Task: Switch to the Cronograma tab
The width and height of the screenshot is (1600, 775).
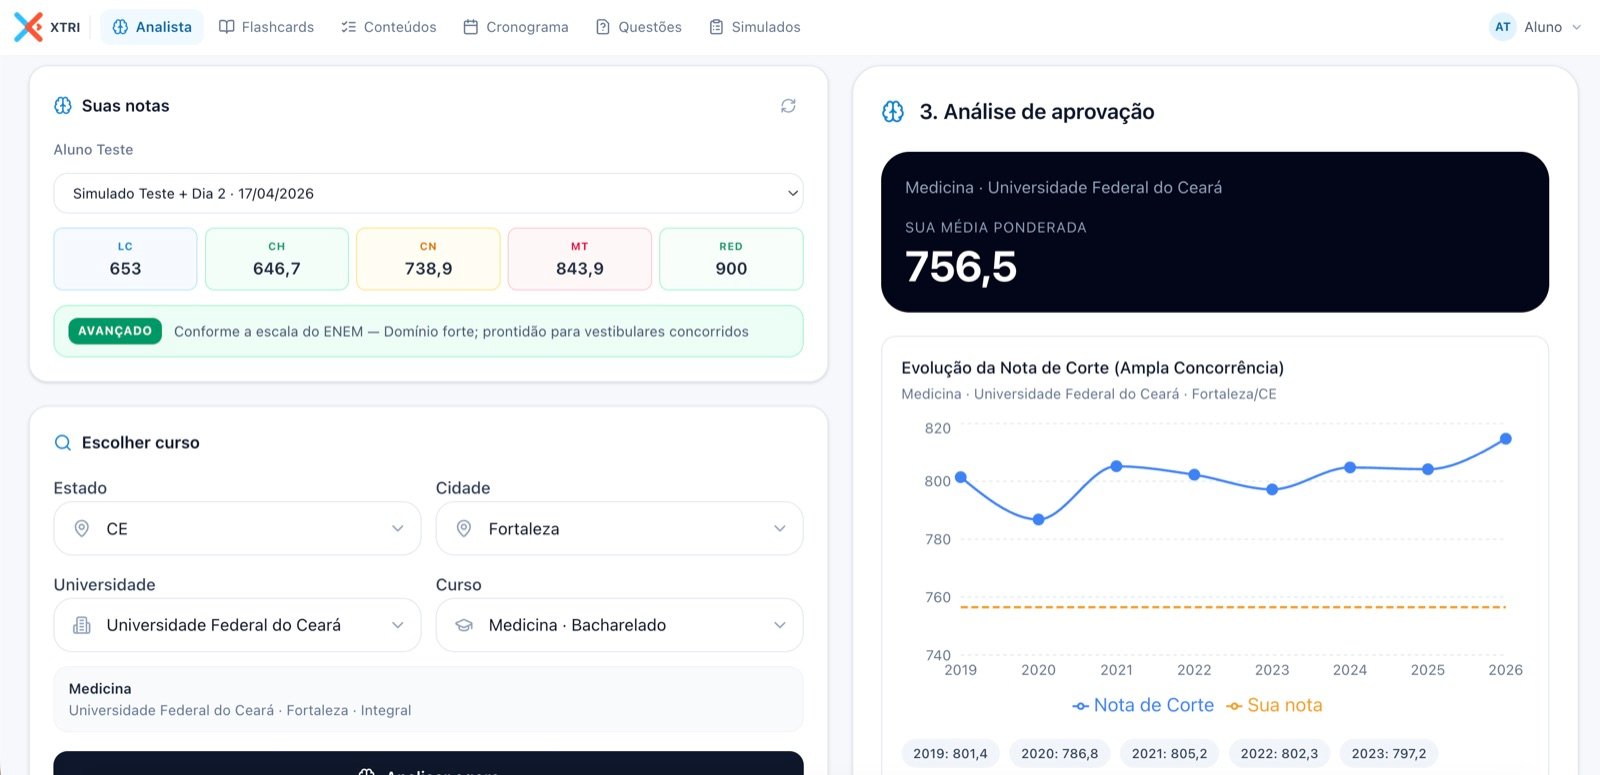Action: (x=516, y=27)
